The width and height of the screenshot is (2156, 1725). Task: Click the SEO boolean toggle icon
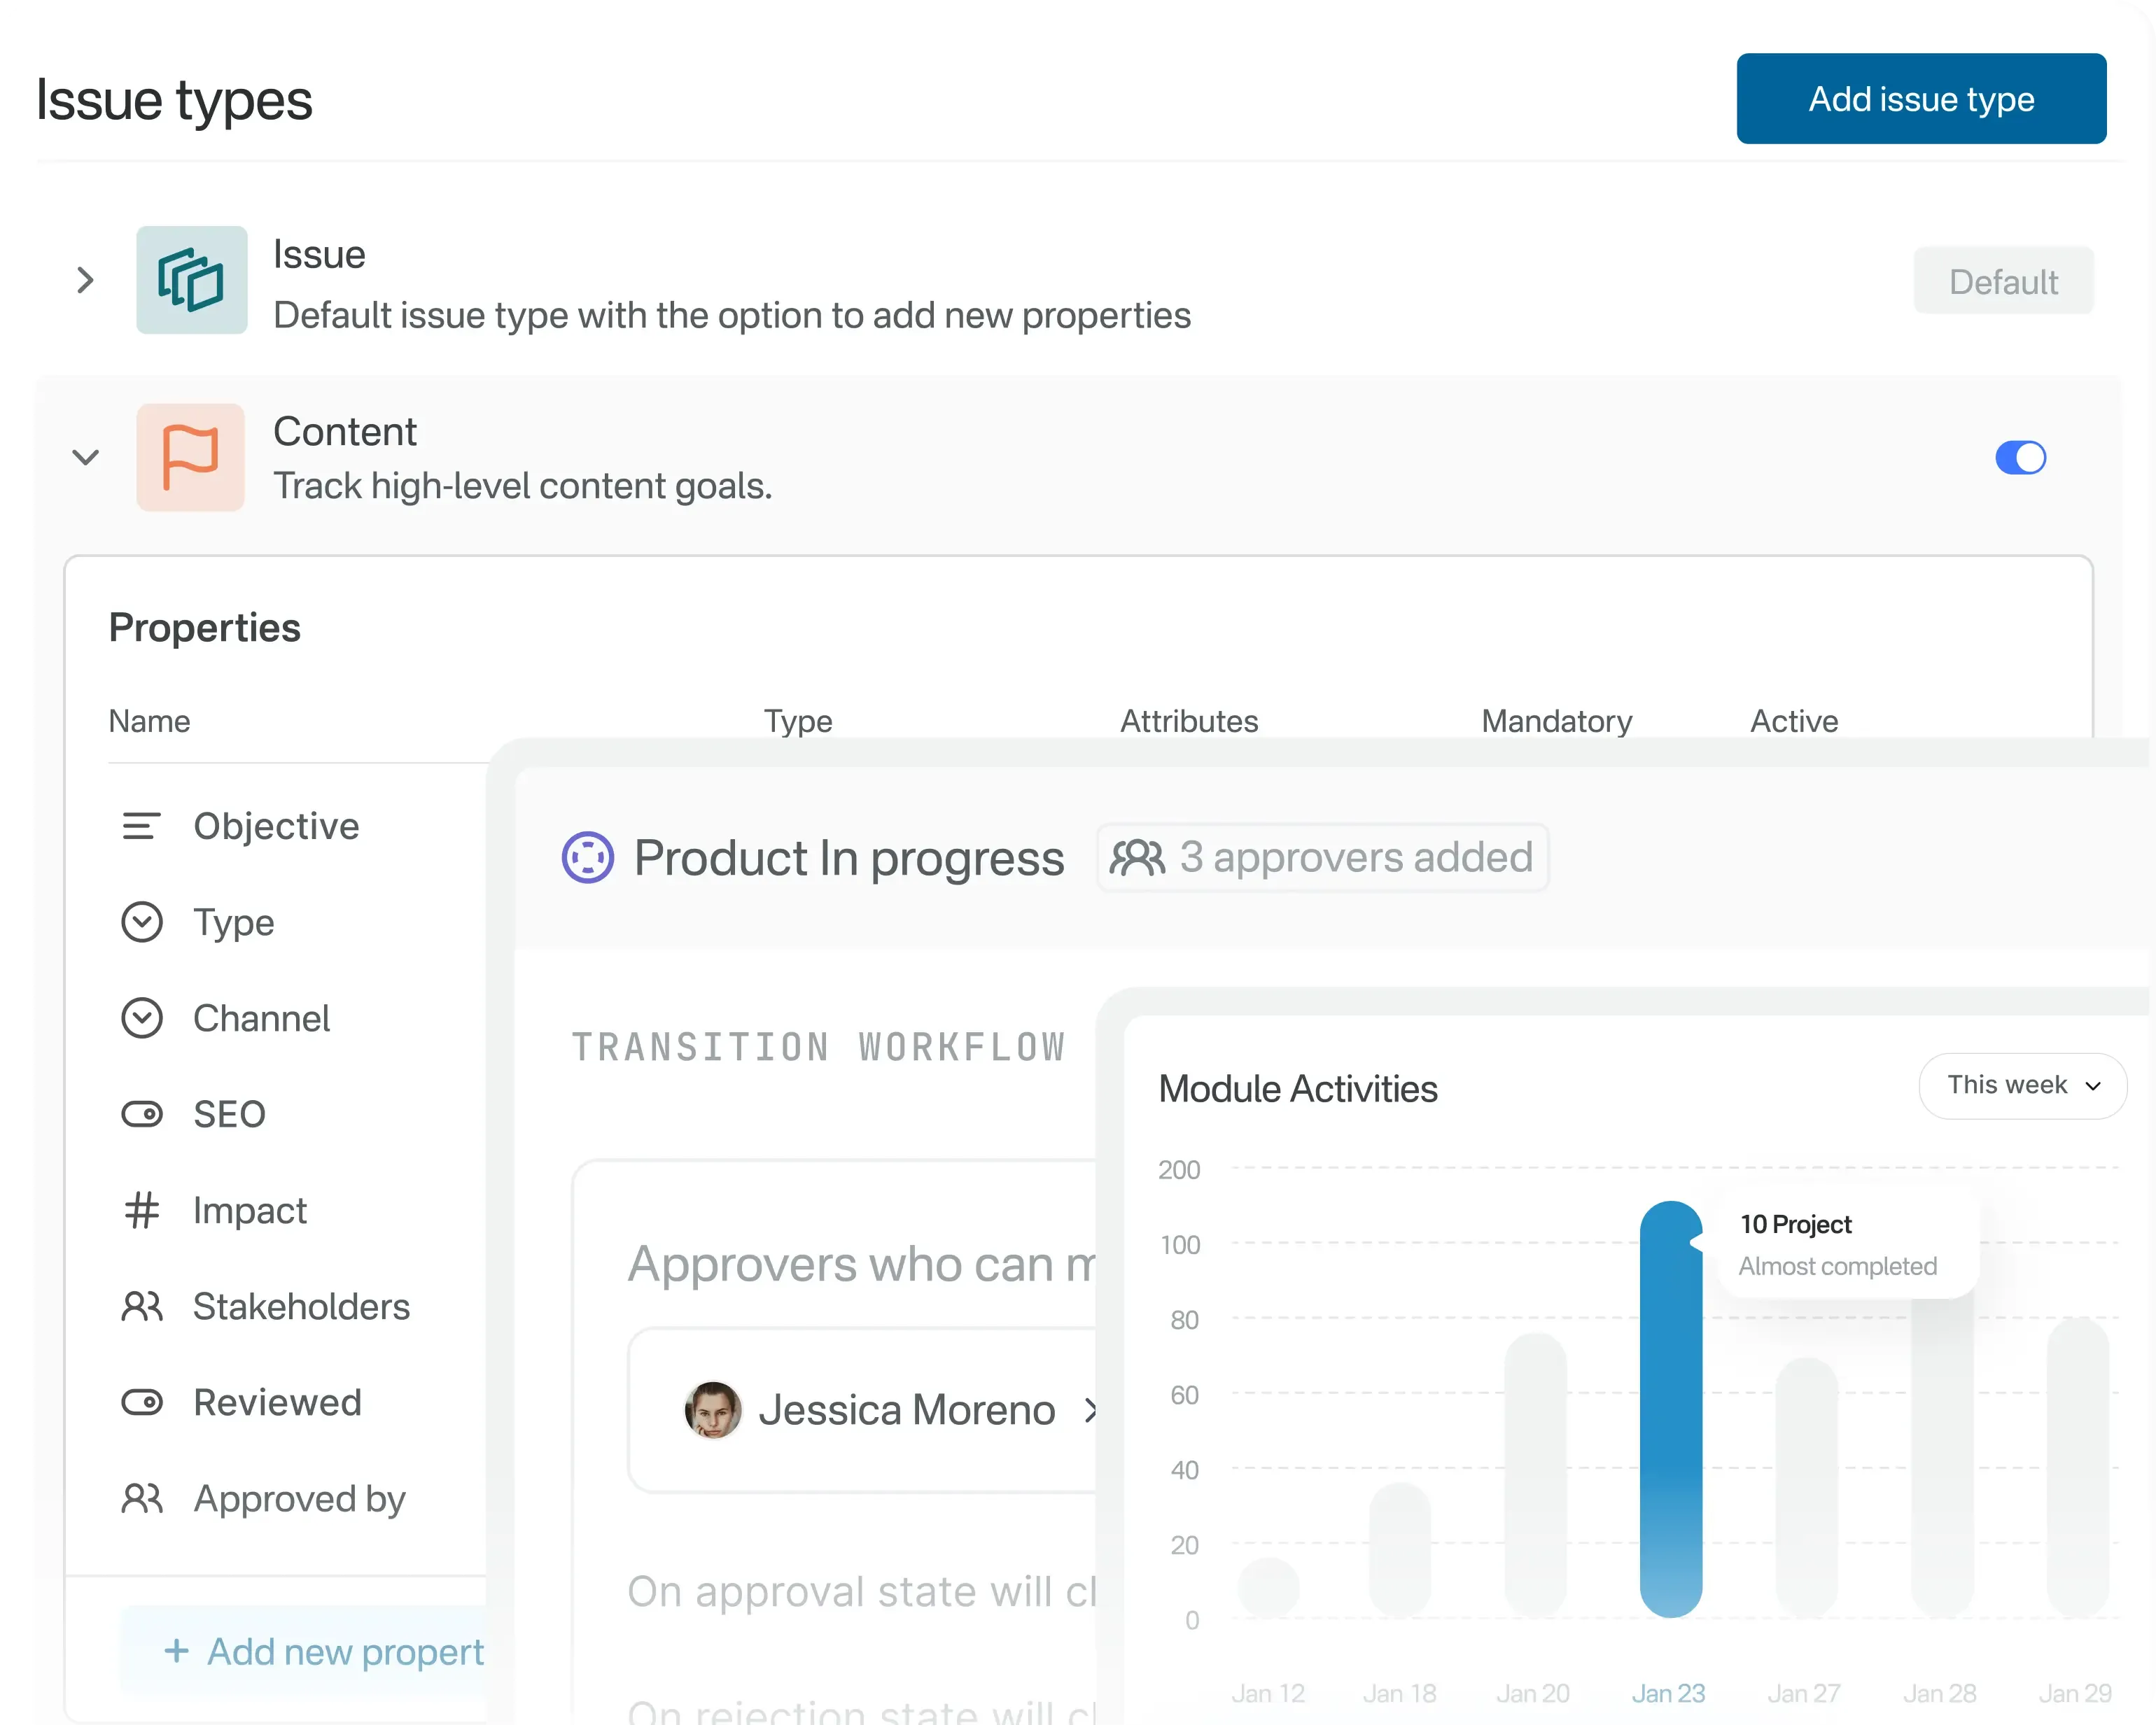click(x=141, y=1114)
